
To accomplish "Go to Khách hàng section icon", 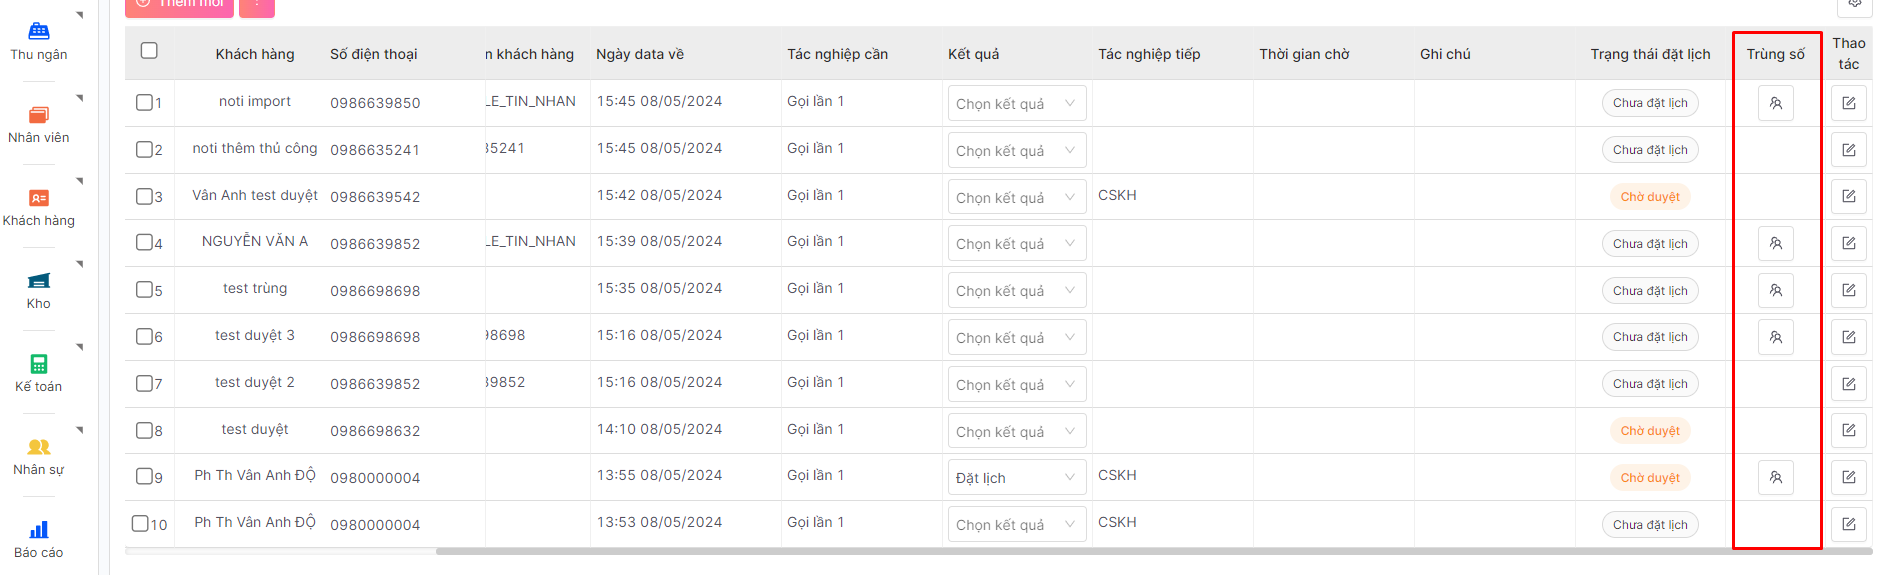I will click(x=39, y=198).
